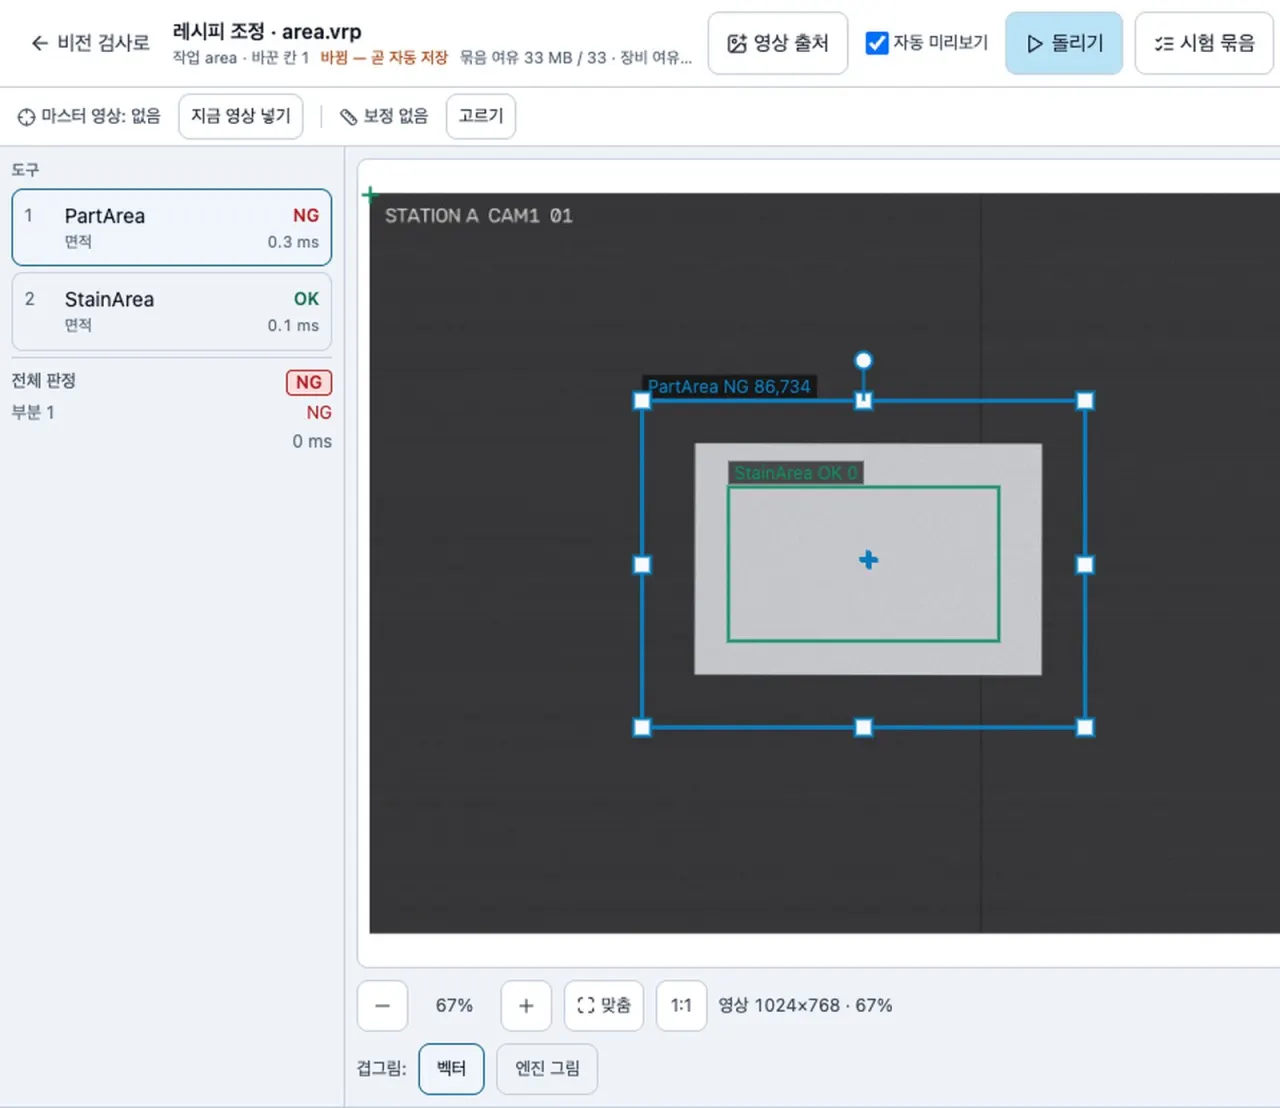Run the recipe with 돌리기
This screenshot has width=1280, height=1108.
pyautogui.click(x=1064, y=43)
